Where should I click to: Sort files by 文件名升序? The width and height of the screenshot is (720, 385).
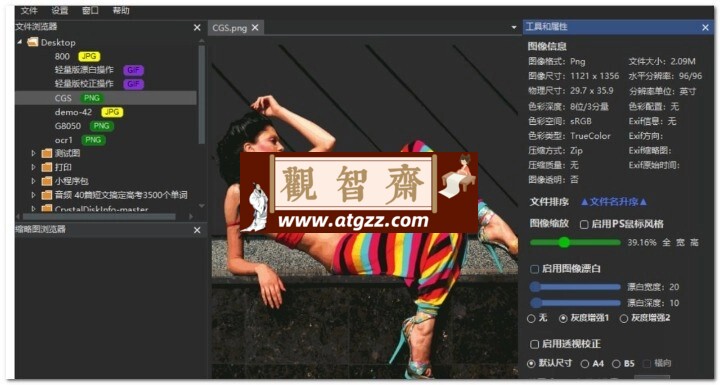click(614, 202)
